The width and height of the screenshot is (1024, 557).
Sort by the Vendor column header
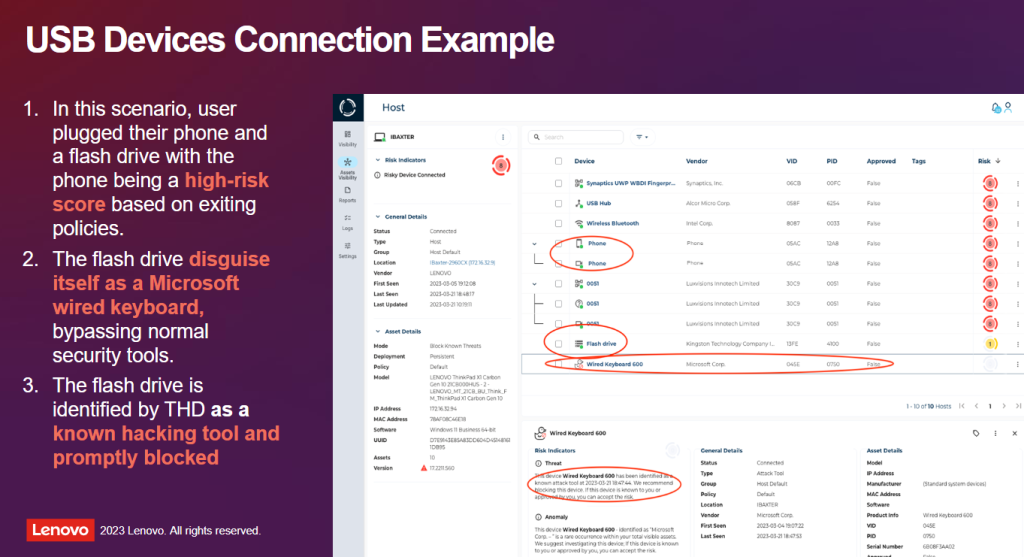[x=697, y=161]
